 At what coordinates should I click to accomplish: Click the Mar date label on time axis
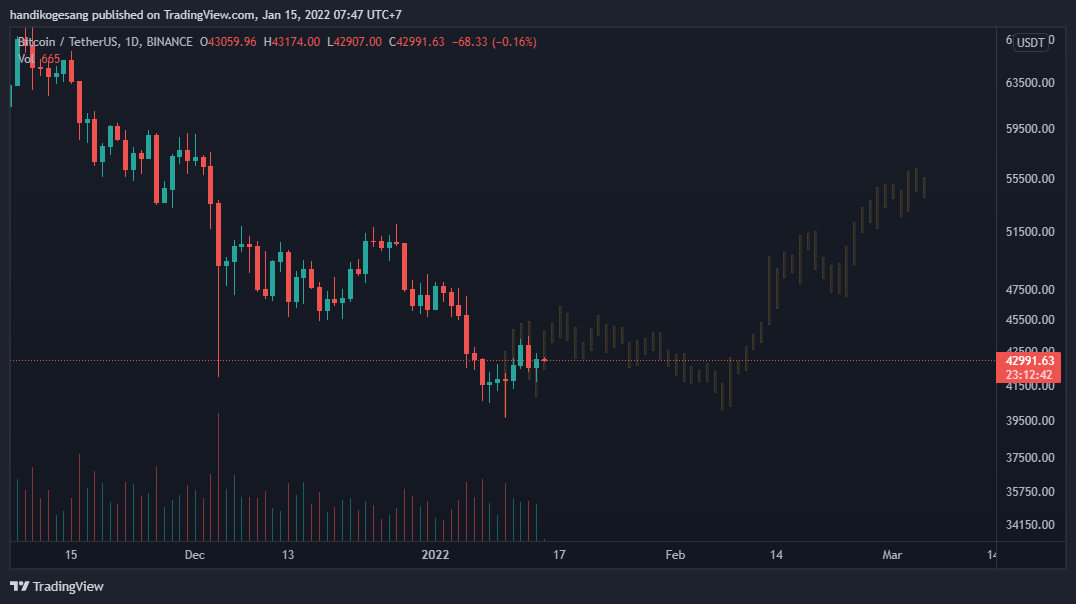[x=892, y=555]
